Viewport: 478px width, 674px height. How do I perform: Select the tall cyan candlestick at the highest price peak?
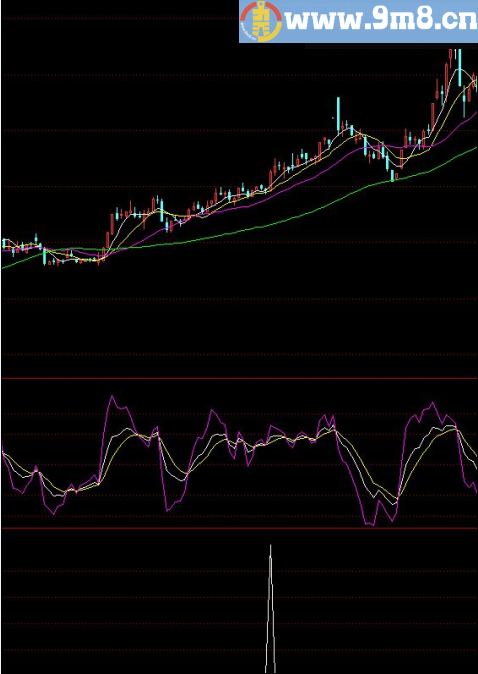click(460, 68)
